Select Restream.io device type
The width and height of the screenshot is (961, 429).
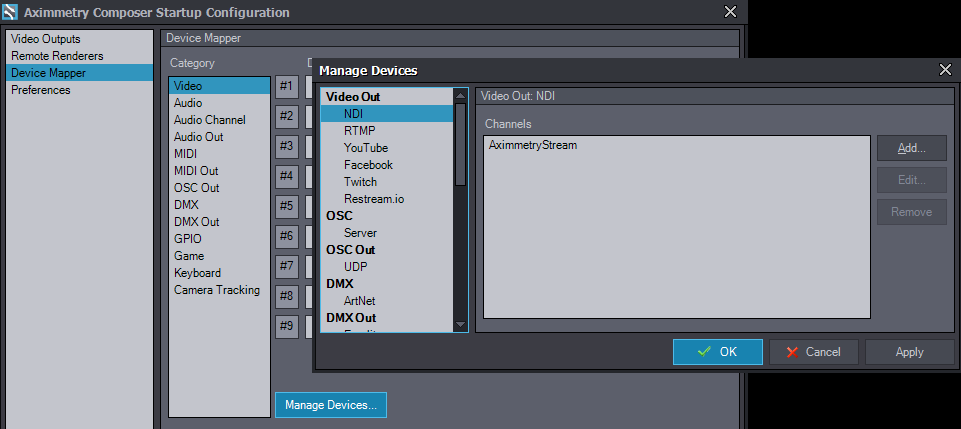point(387,199)
